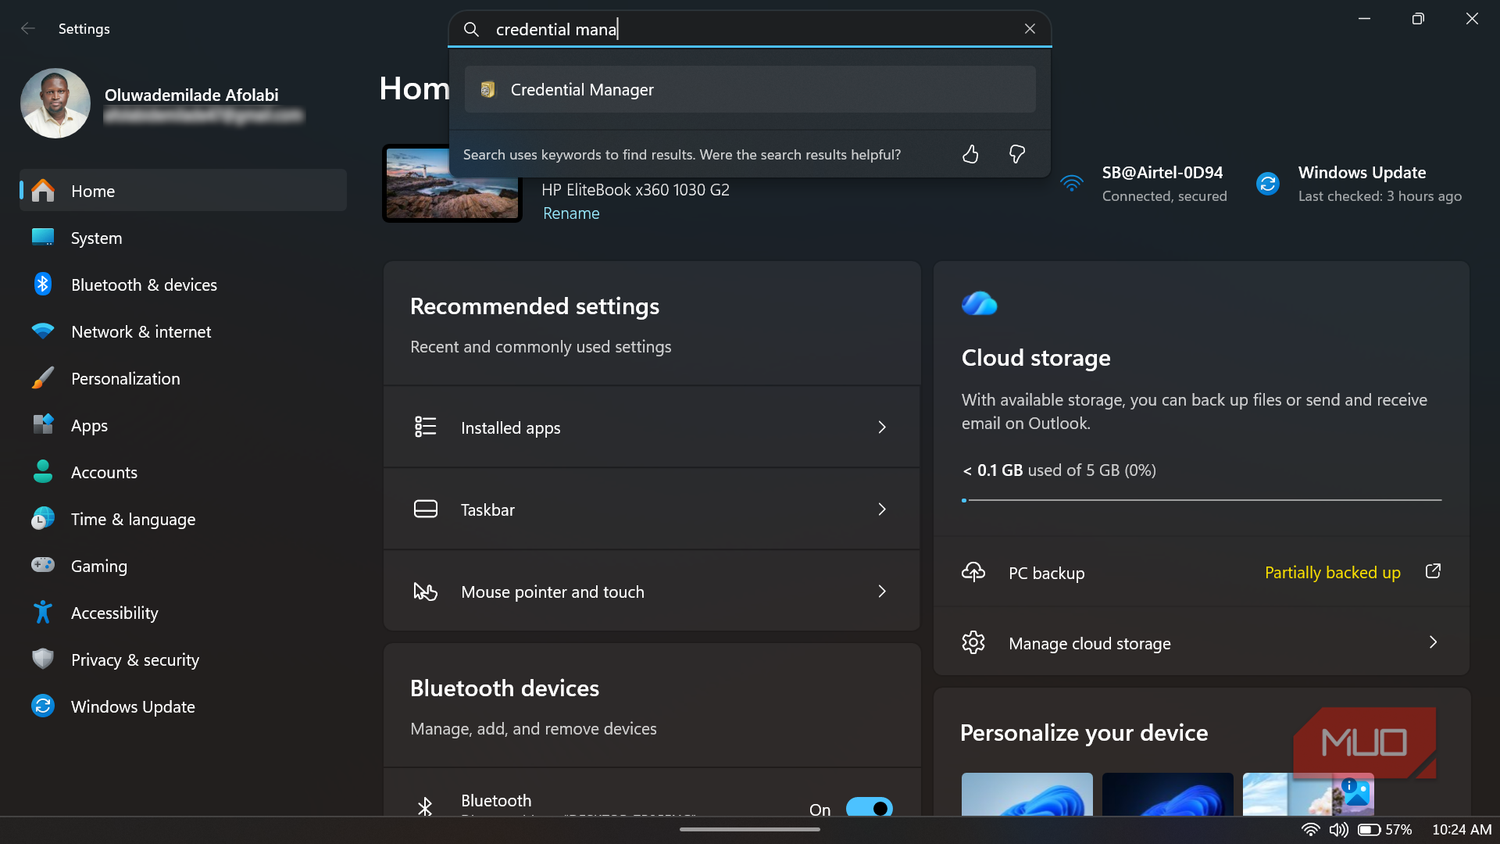Click the system tray volume icon
This screenshot has width=1500, height=844.
click(1339, 830)
